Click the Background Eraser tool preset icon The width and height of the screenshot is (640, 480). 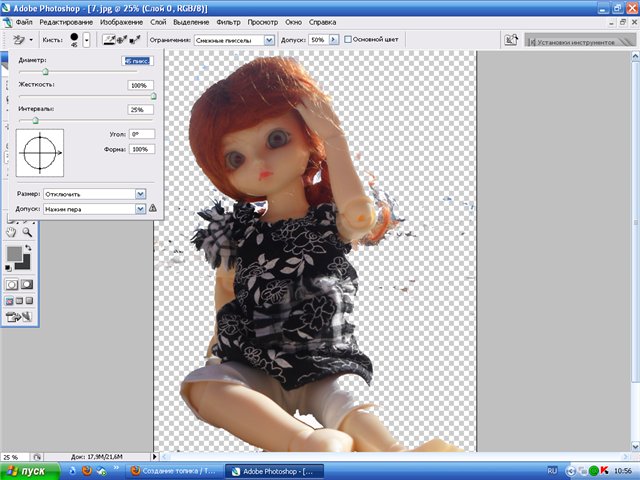(x=17, y=40)
